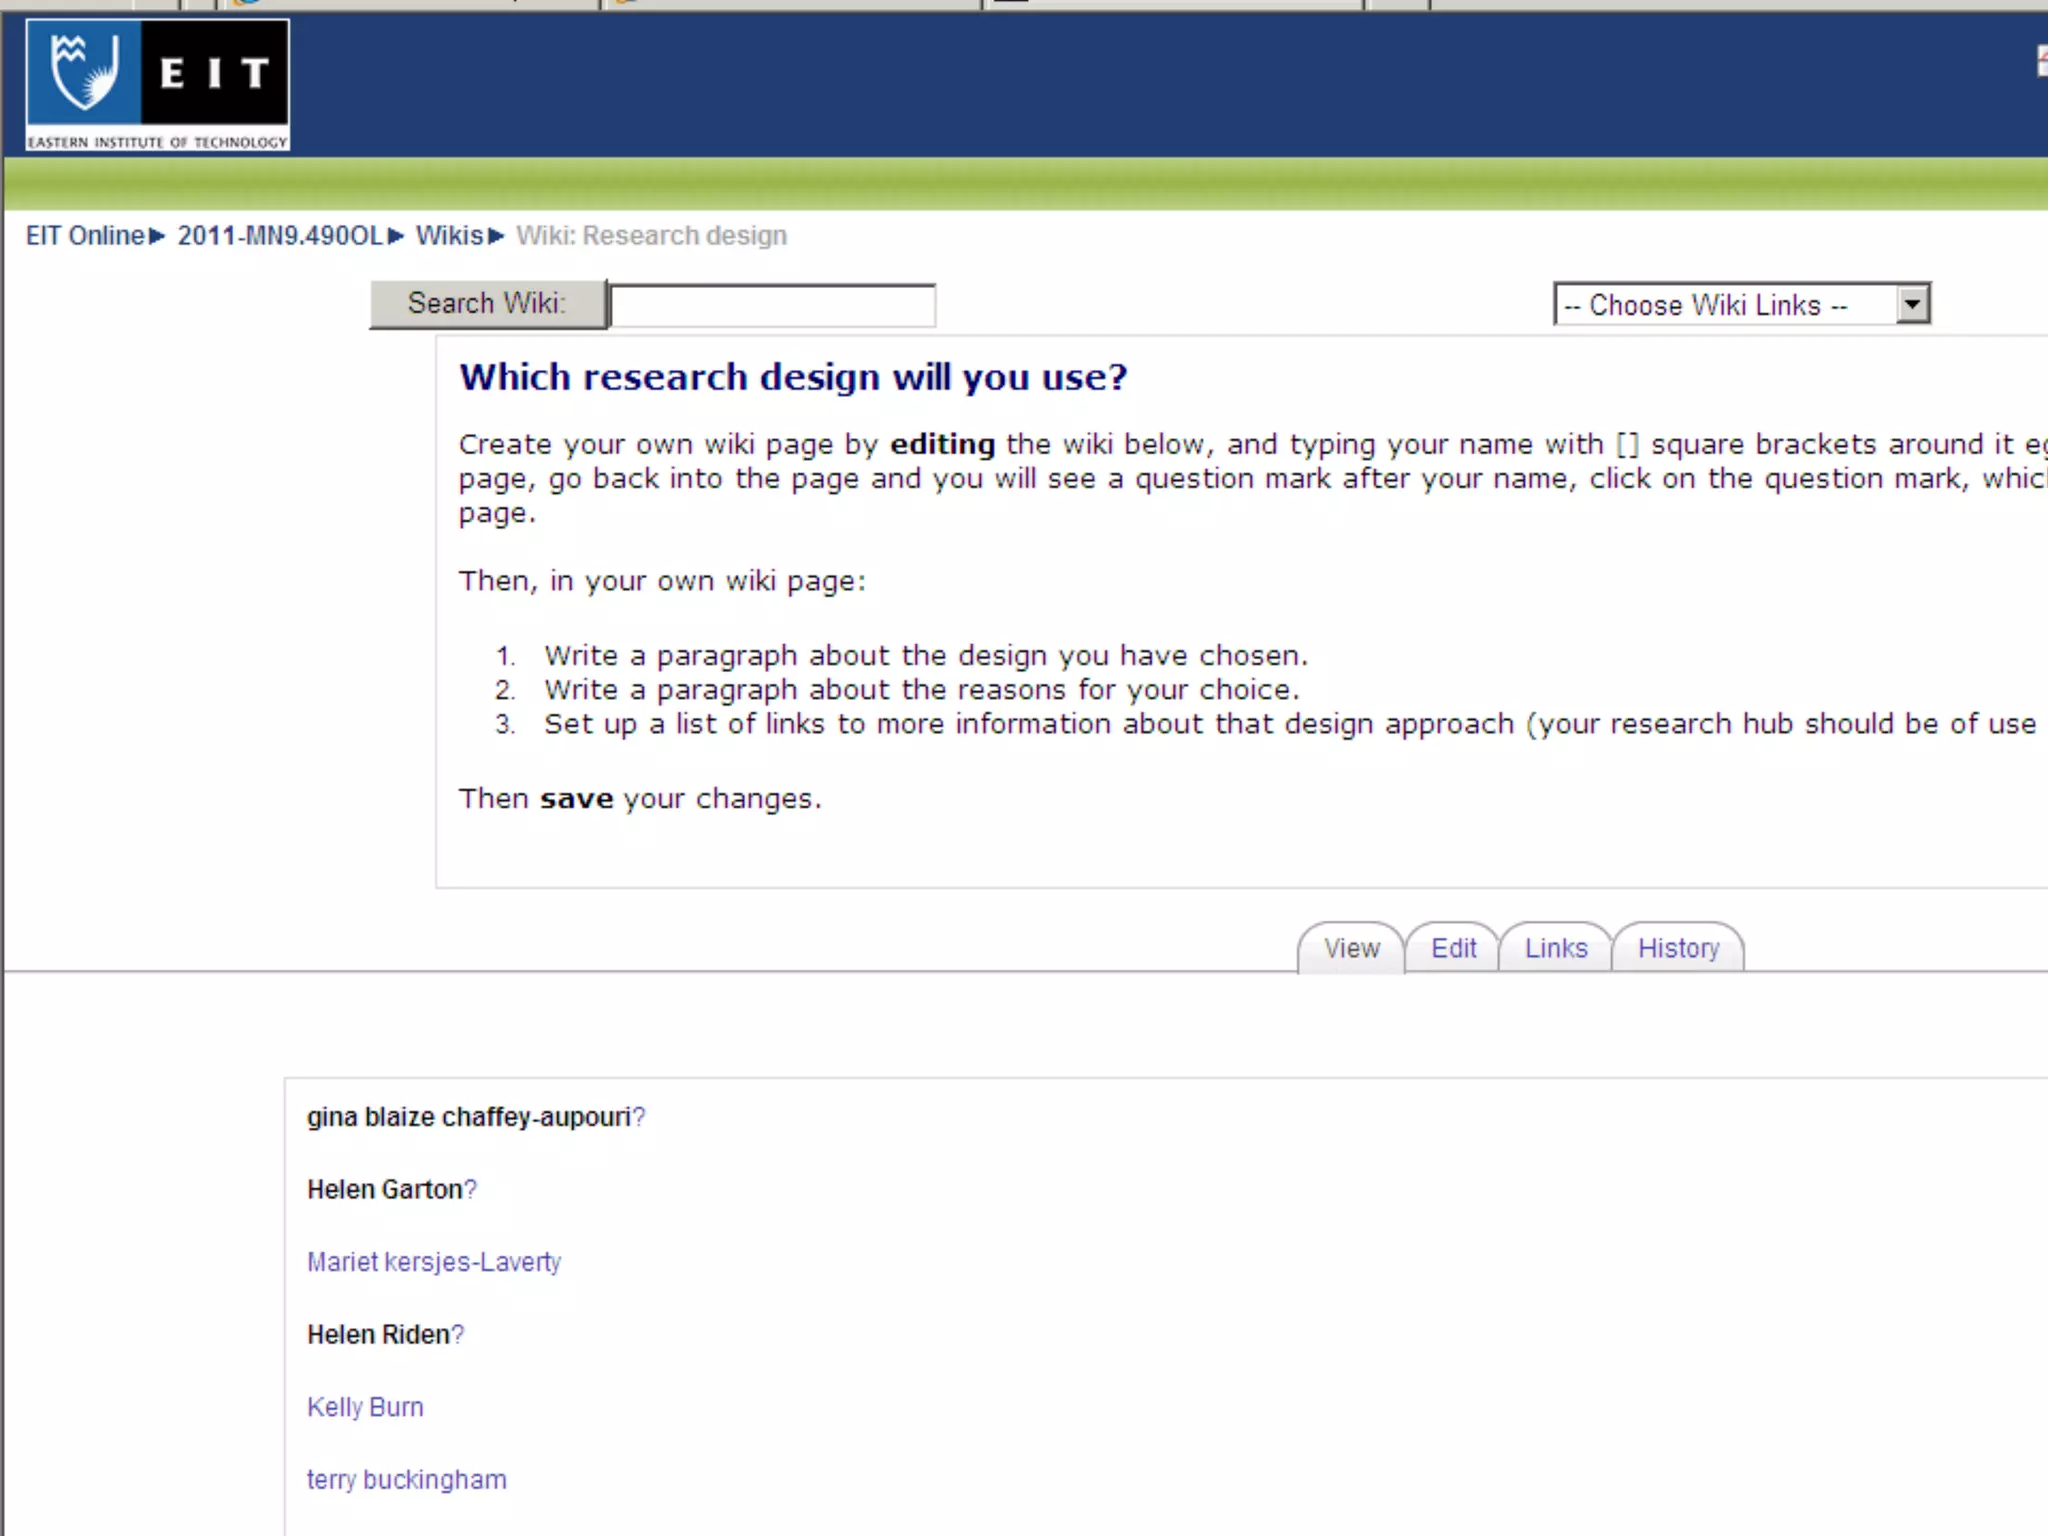Click question mark after gina blaize chaffey-aupouri
This screenshot has width=2048, height=1536.
tap(639, 1117)
